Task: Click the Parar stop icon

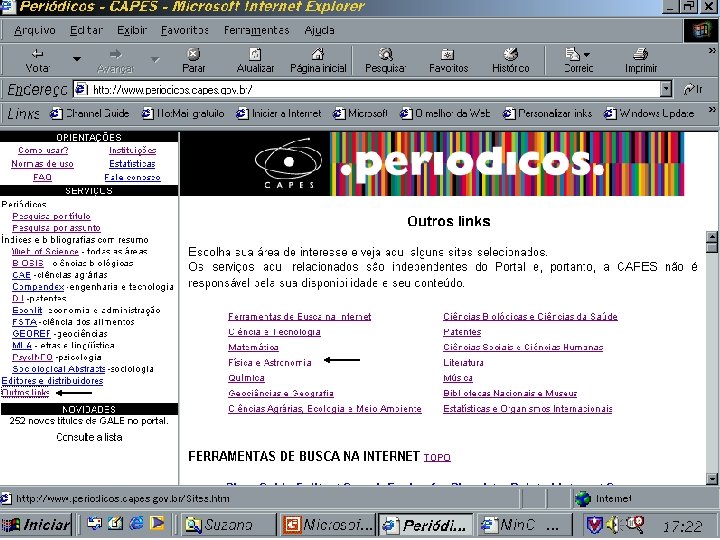Action: coord(193,54)
